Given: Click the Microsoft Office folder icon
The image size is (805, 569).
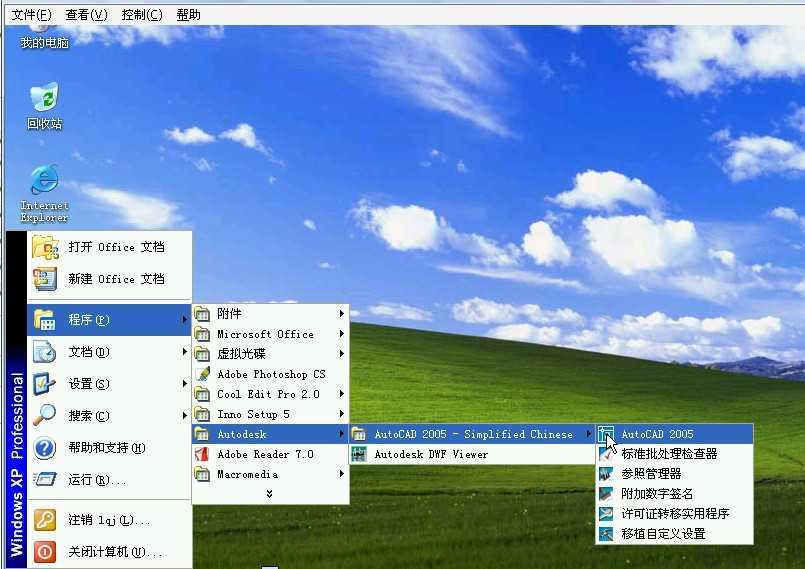Looking at the screenshot, I should 202,334.
